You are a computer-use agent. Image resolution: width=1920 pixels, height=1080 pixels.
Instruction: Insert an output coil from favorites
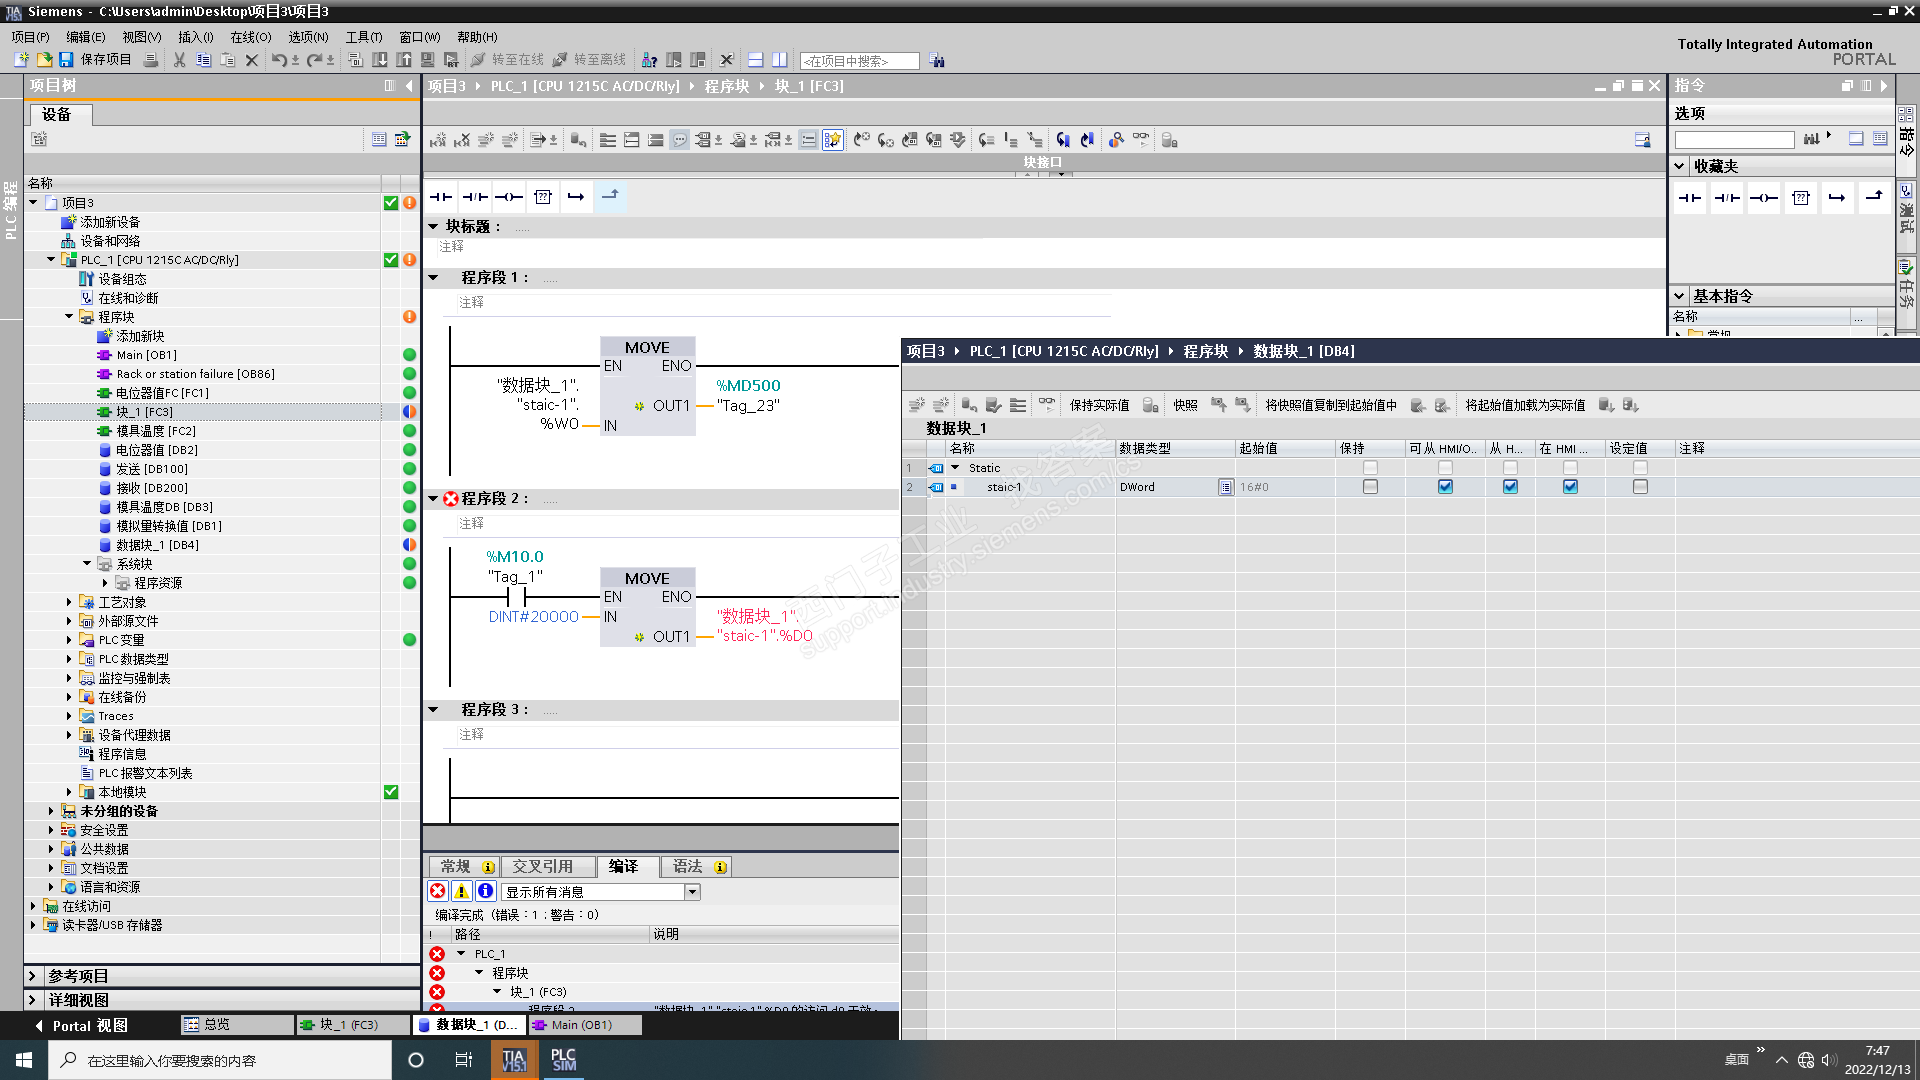(x=1763, y=198)
